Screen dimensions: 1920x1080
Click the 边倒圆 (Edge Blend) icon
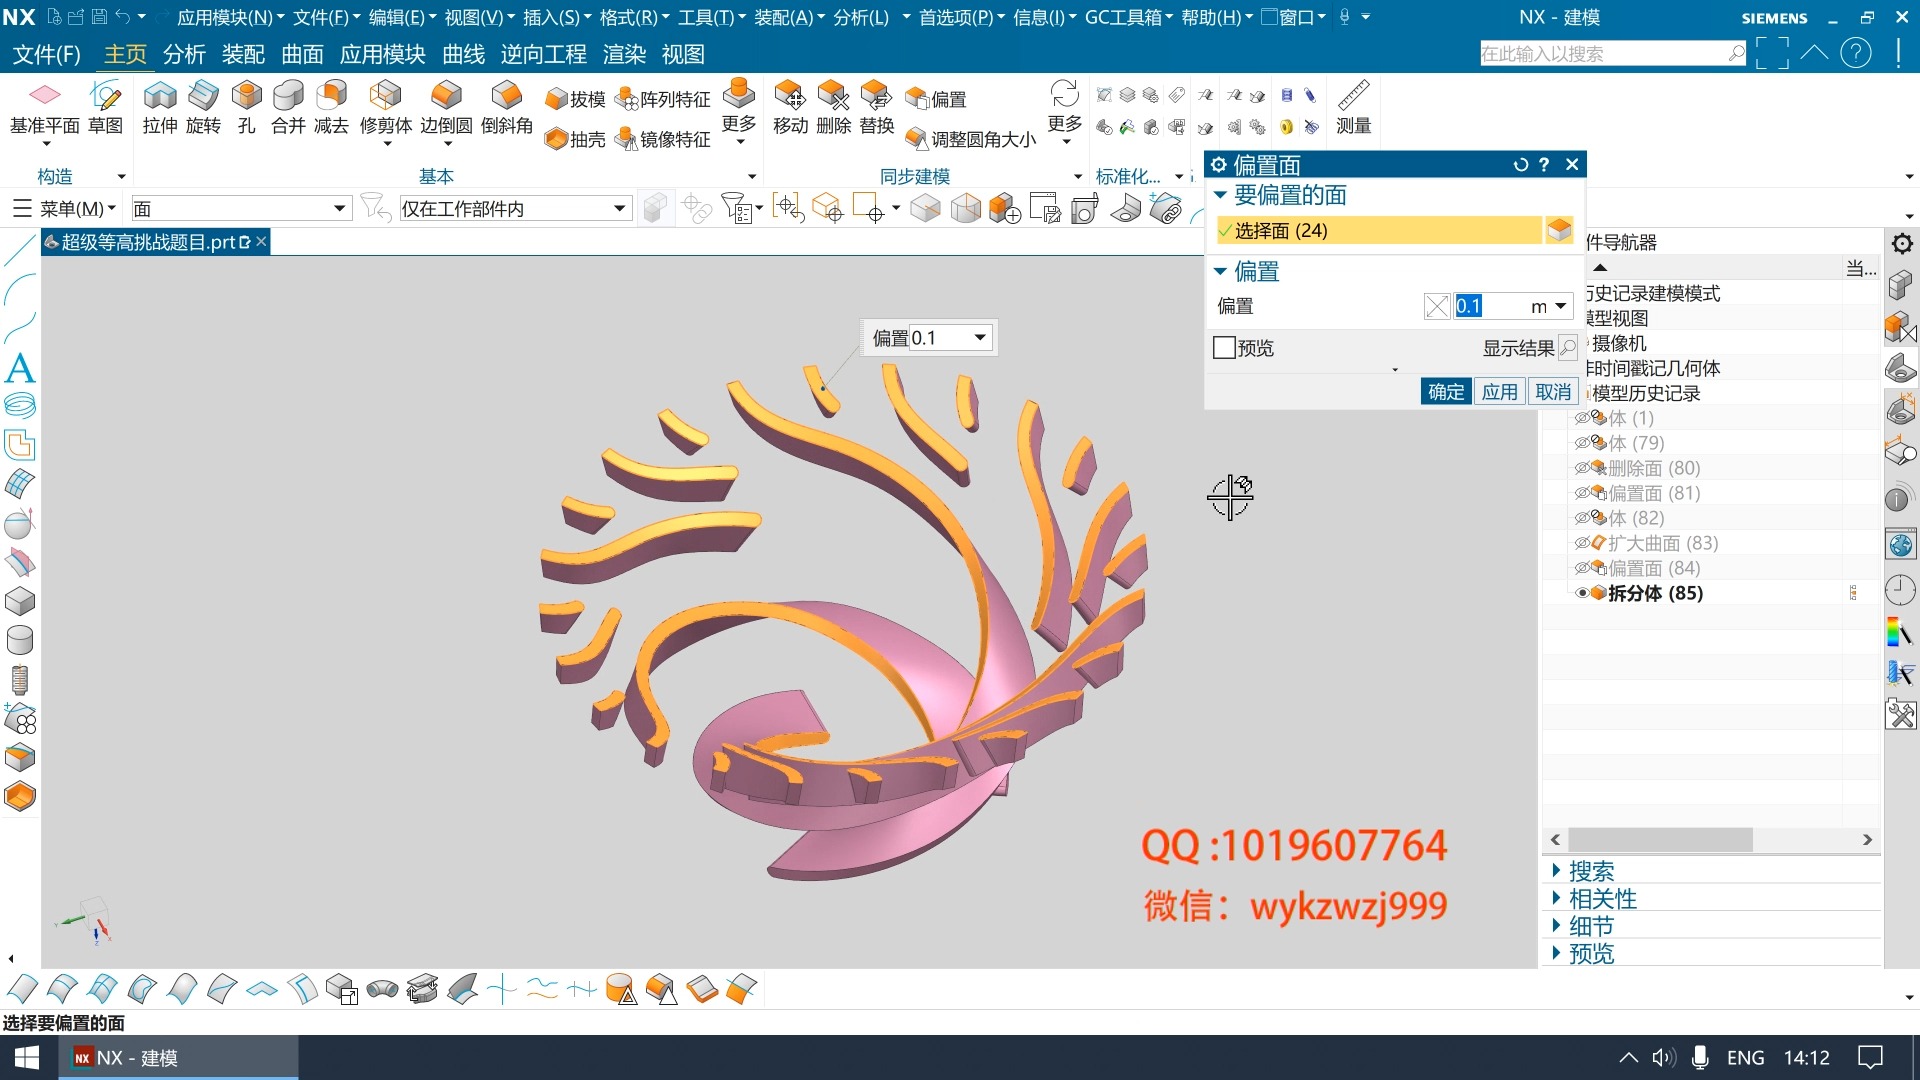pos(446,97)
